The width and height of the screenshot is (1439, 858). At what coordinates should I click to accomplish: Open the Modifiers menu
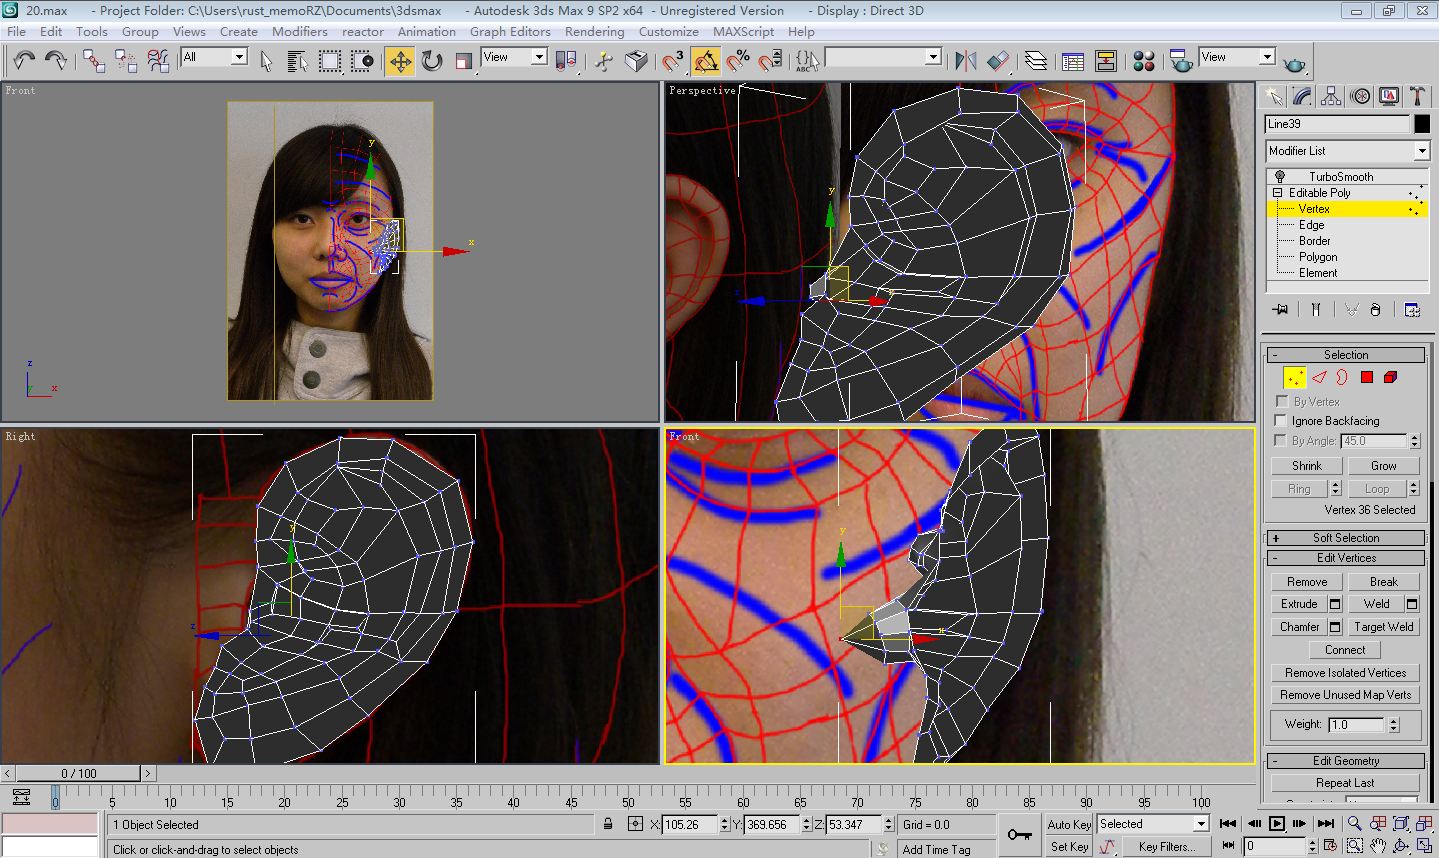click(x=300, y=31)
